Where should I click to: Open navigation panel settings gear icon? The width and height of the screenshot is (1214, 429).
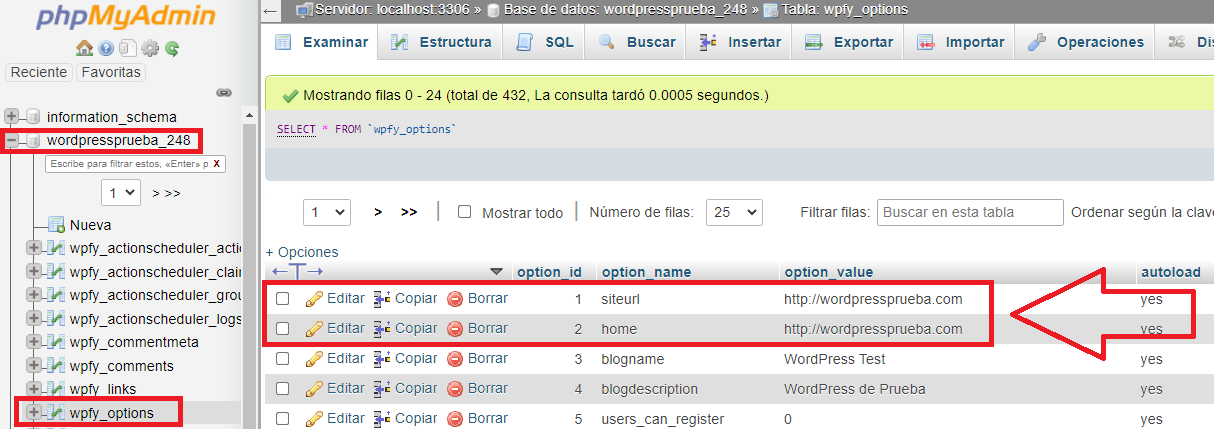[x=150, y=48]
